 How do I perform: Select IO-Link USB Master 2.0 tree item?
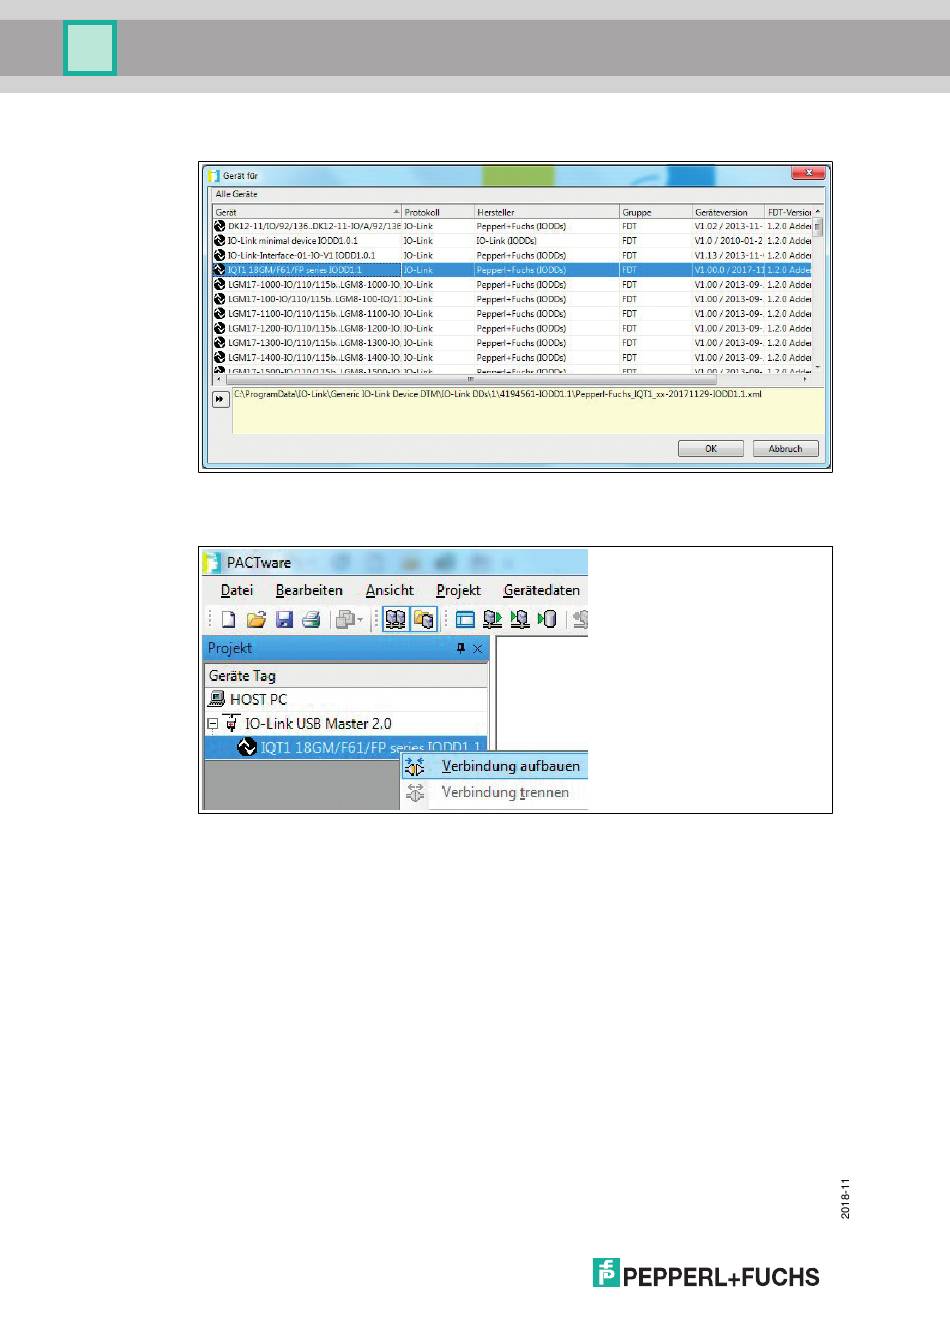pos(318,723)
